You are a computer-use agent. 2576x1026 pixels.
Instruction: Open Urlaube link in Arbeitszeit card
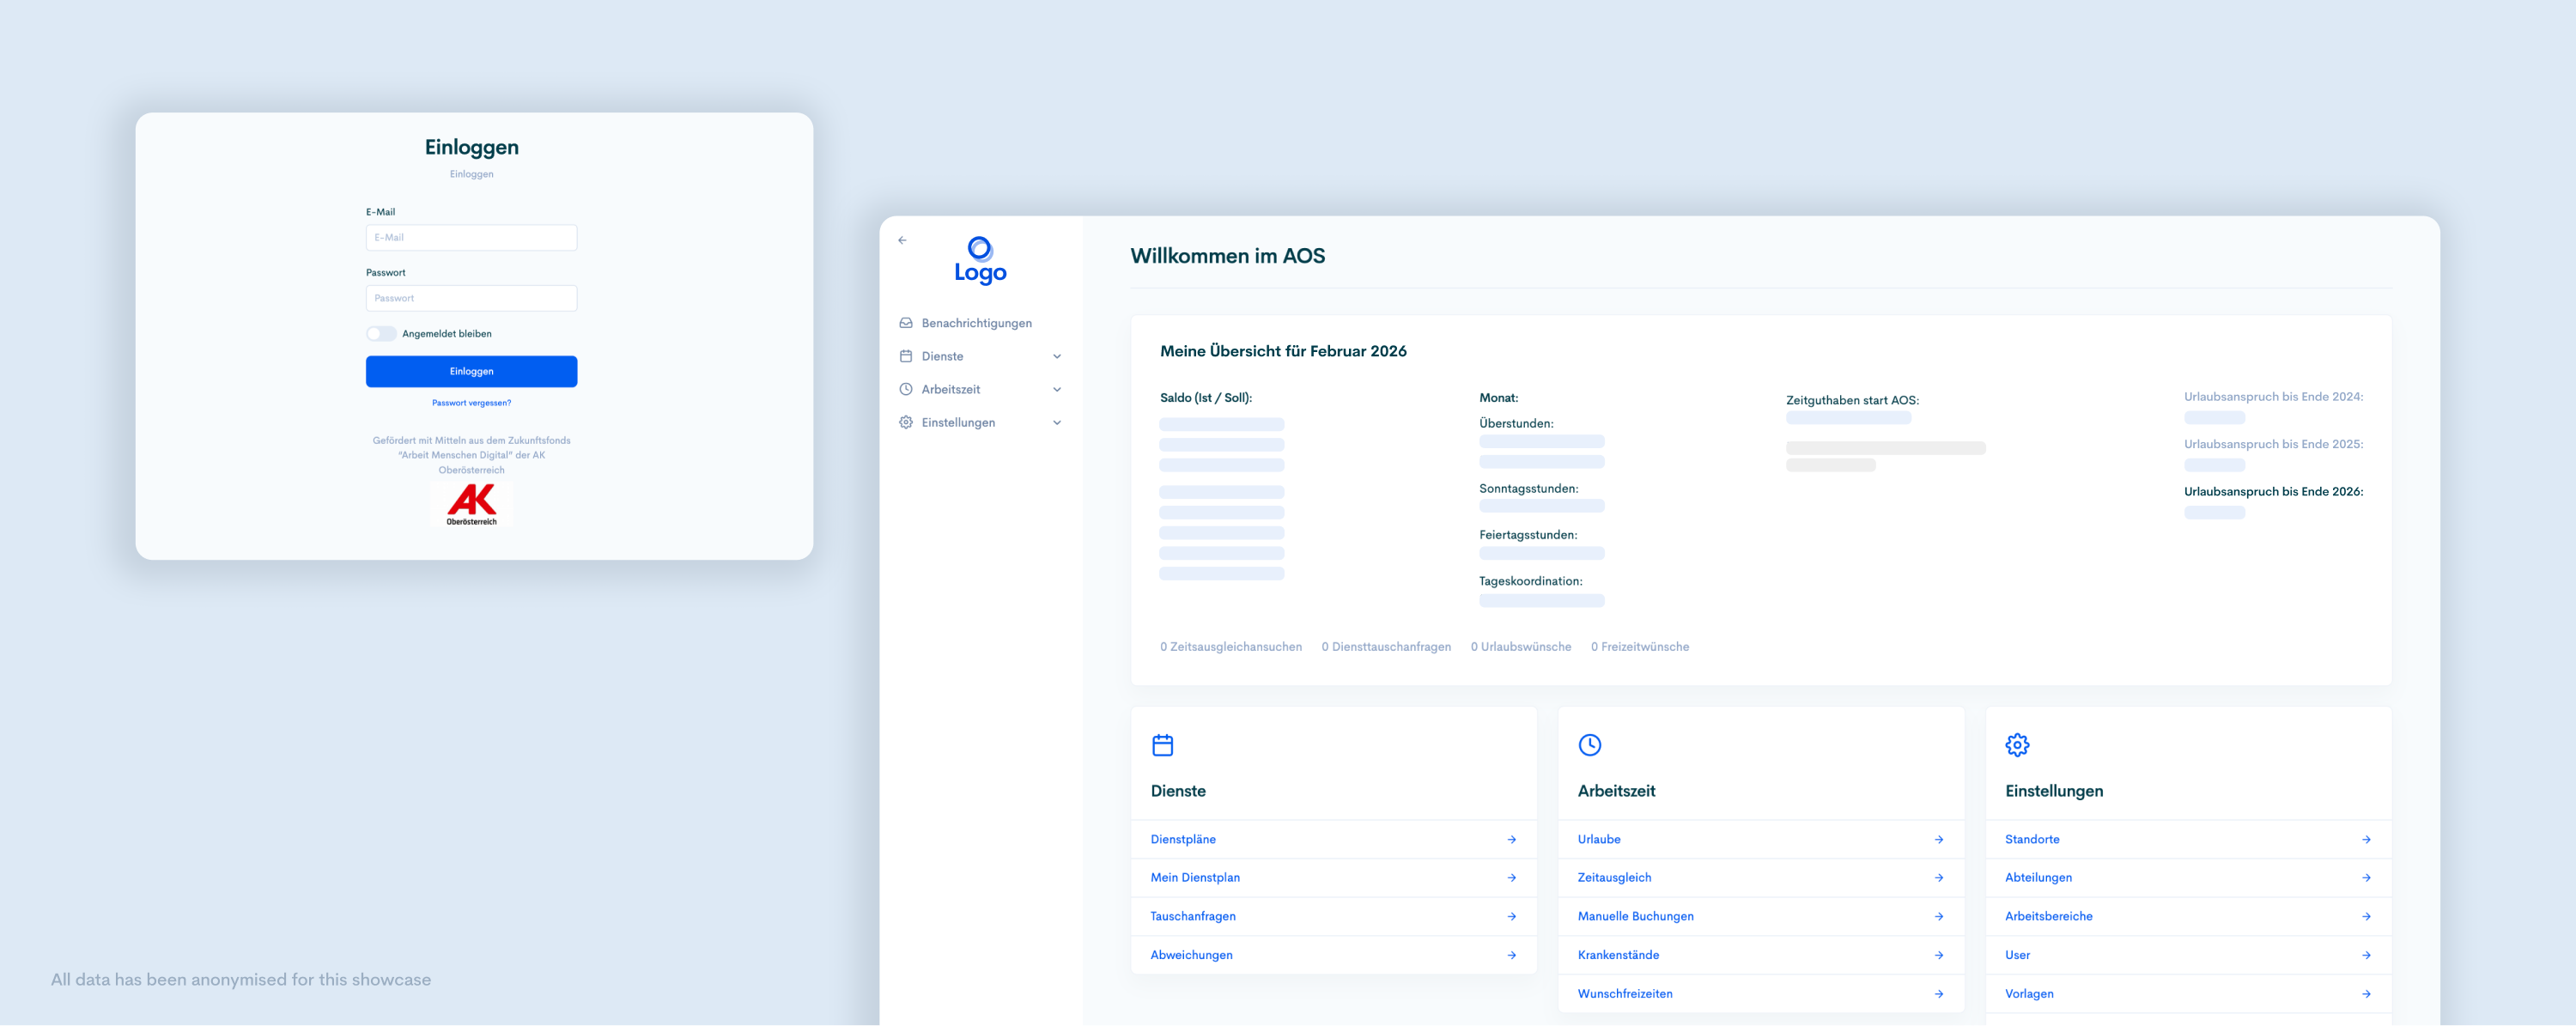[x=1599, y=840]
